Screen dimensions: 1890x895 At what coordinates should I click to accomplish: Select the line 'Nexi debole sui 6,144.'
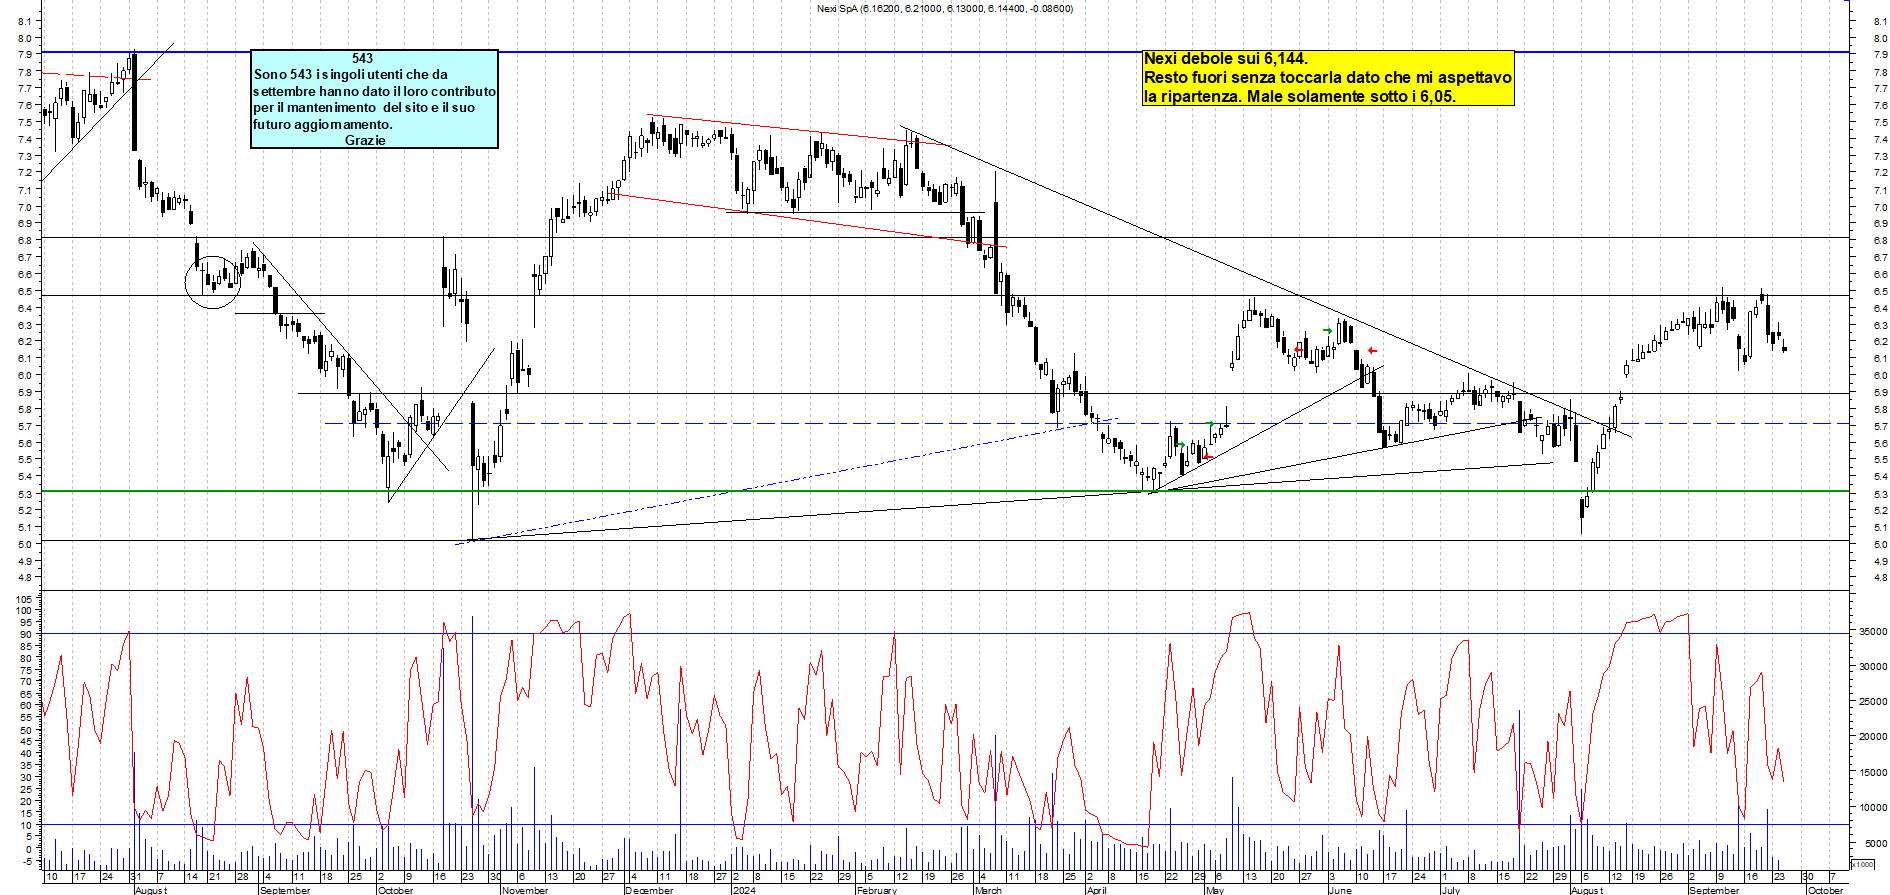pyautogui.click(x=1225, y=59)
